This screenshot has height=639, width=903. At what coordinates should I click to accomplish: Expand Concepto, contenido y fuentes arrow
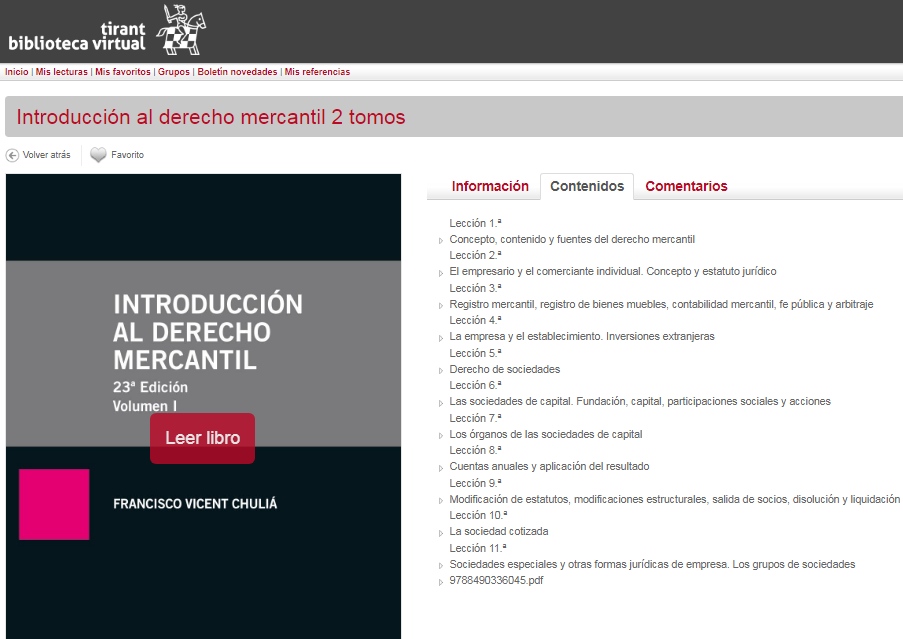pos(441,241)
